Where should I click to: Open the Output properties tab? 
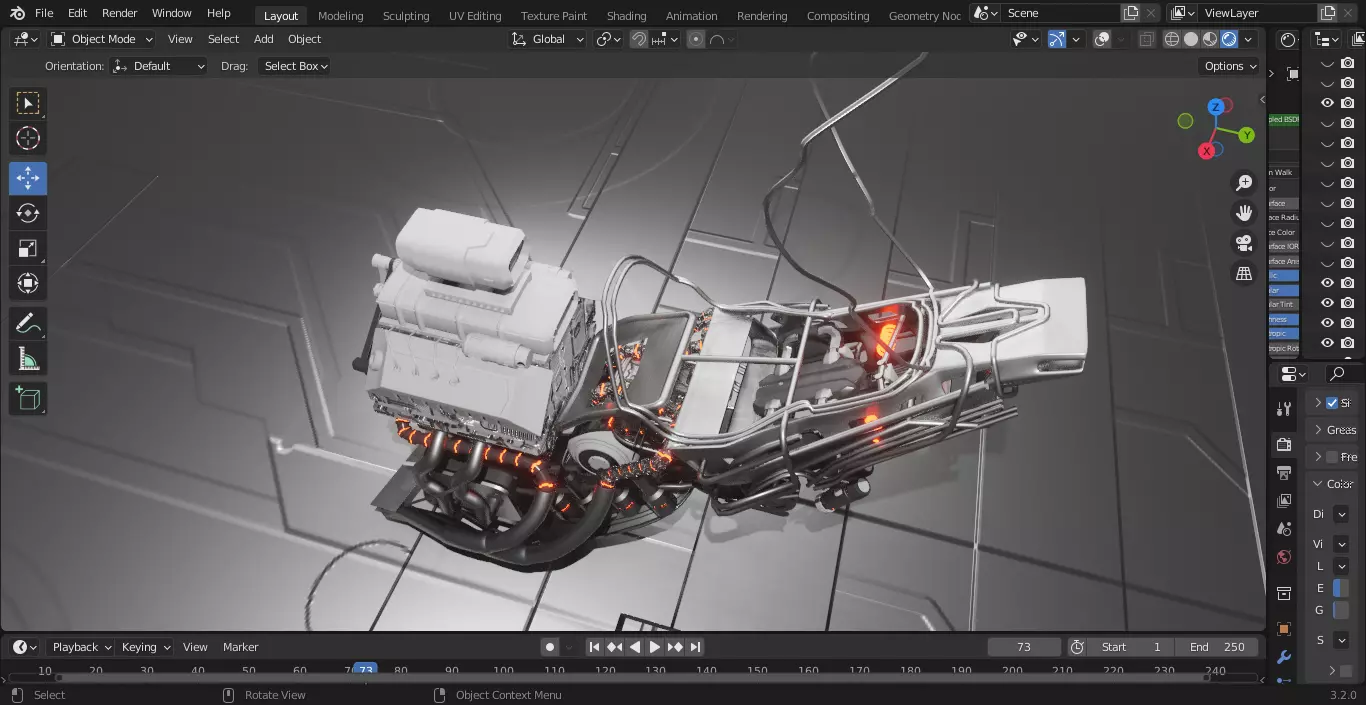point(1284,472)
